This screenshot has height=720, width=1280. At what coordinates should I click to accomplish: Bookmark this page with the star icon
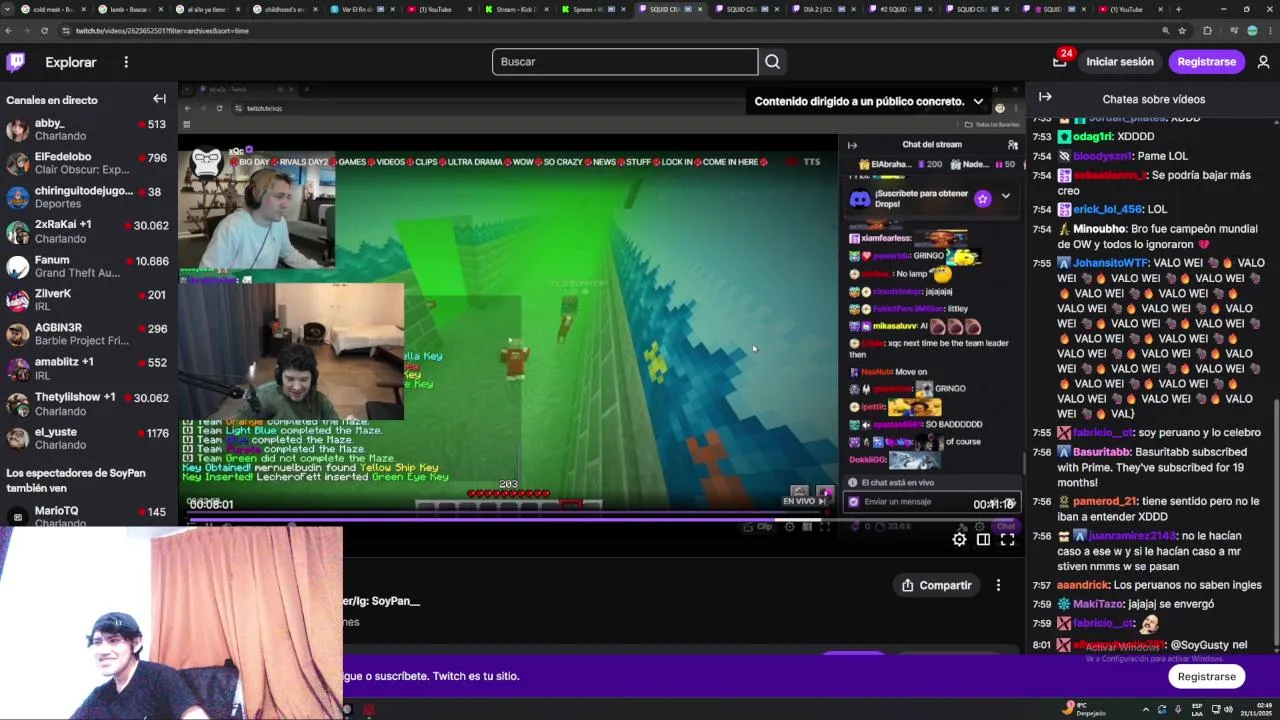point(1183,31)
